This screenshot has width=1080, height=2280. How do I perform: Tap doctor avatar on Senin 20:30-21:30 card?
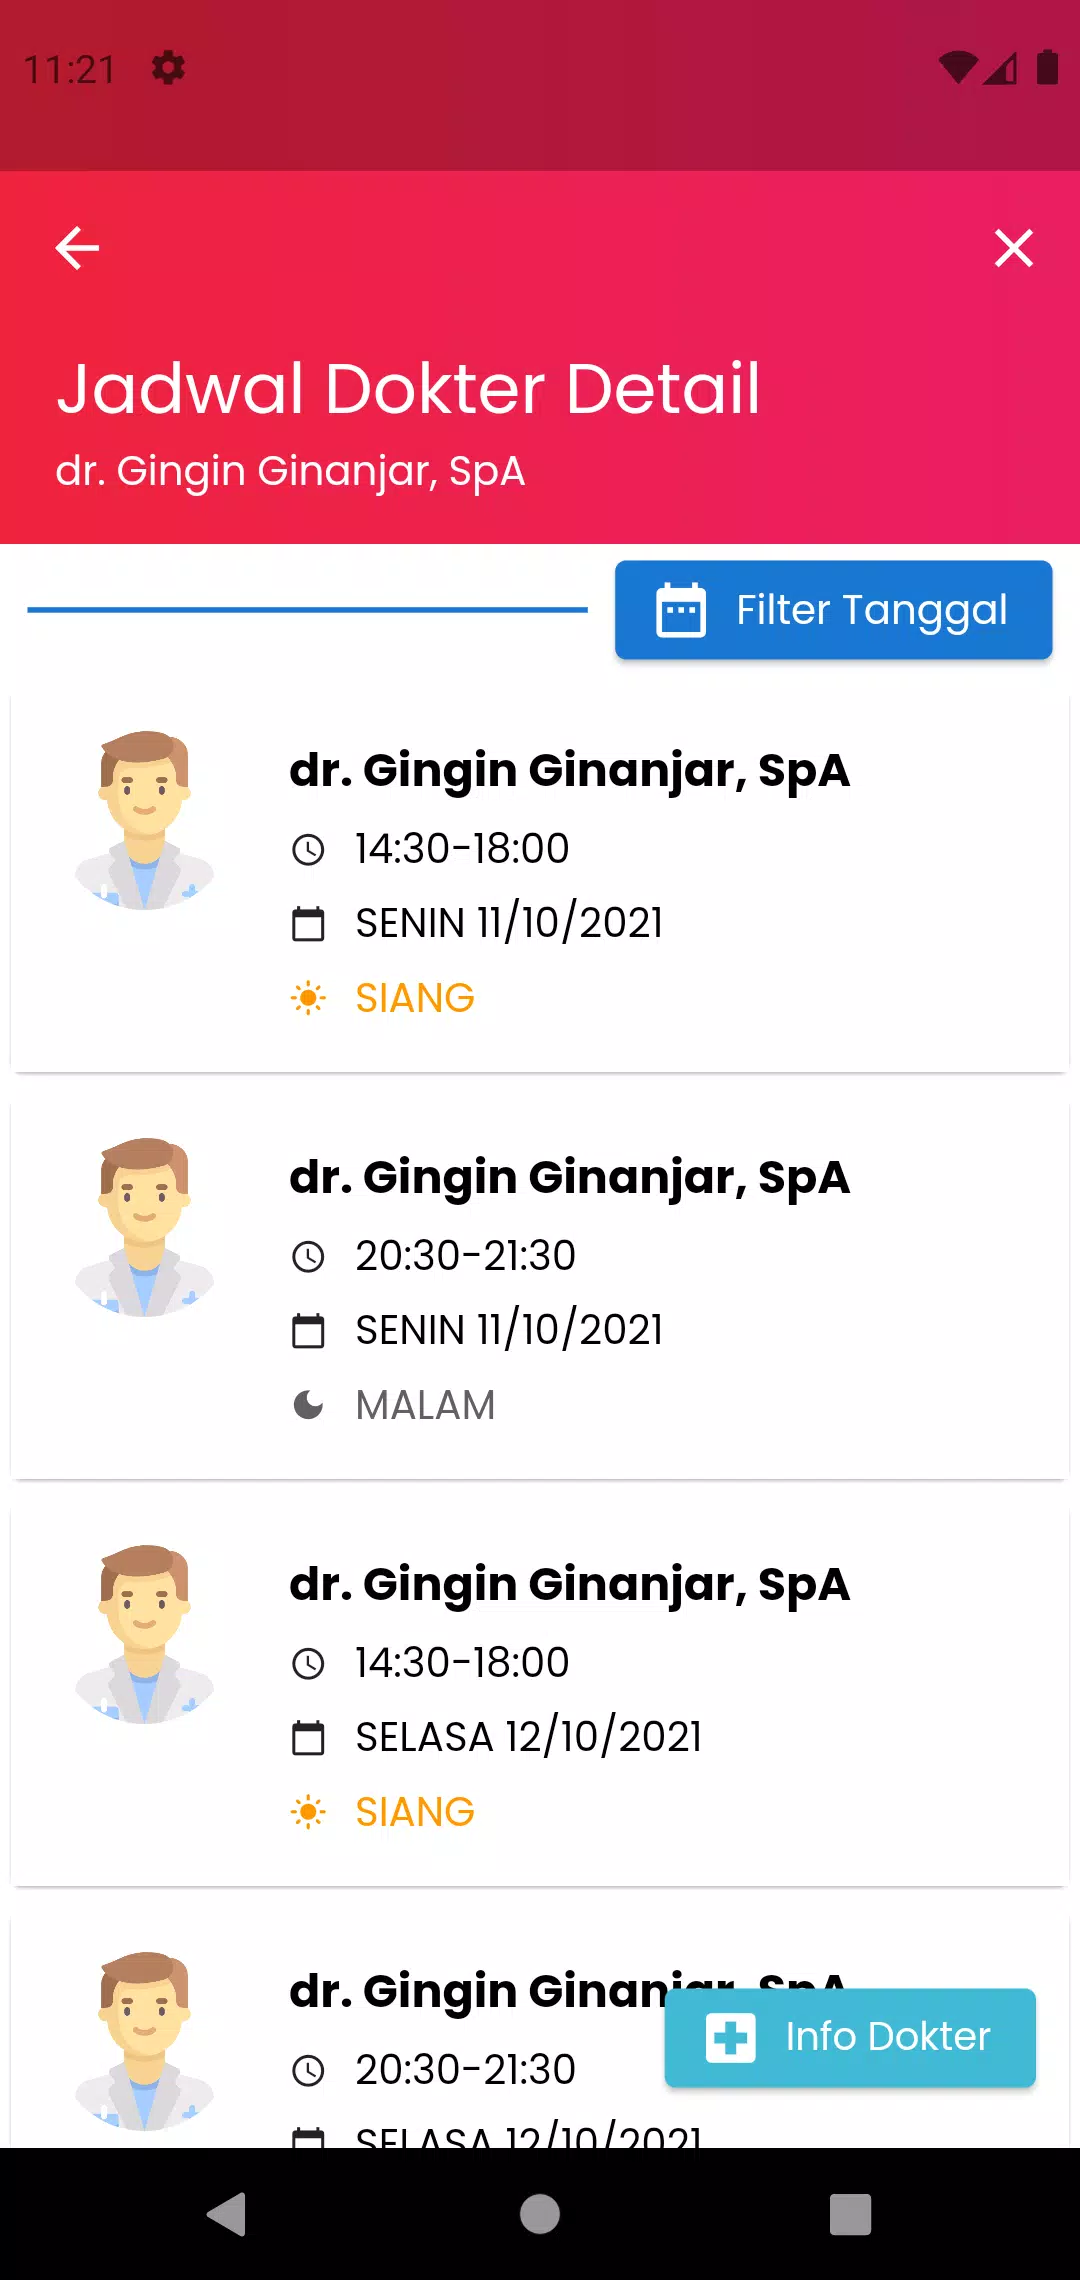tap(145, 1227)
